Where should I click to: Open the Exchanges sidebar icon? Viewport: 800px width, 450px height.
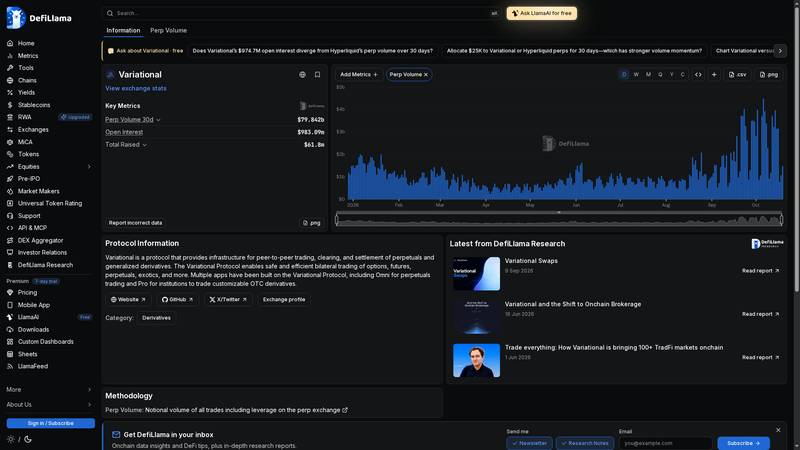pyautogui.click(x=10, y=130)
